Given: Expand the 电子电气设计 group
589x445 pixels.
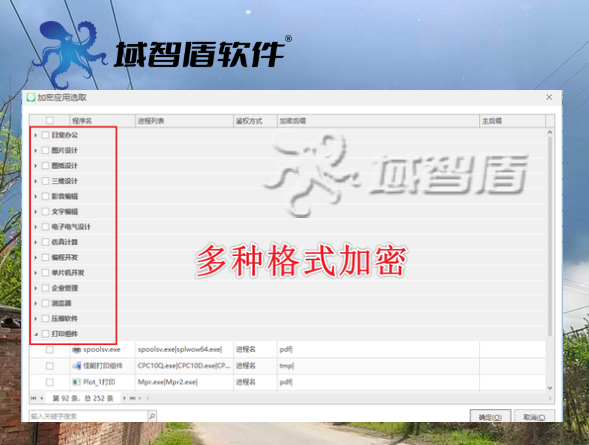Looking at the screenshot, I should click(x=36, y=227).
